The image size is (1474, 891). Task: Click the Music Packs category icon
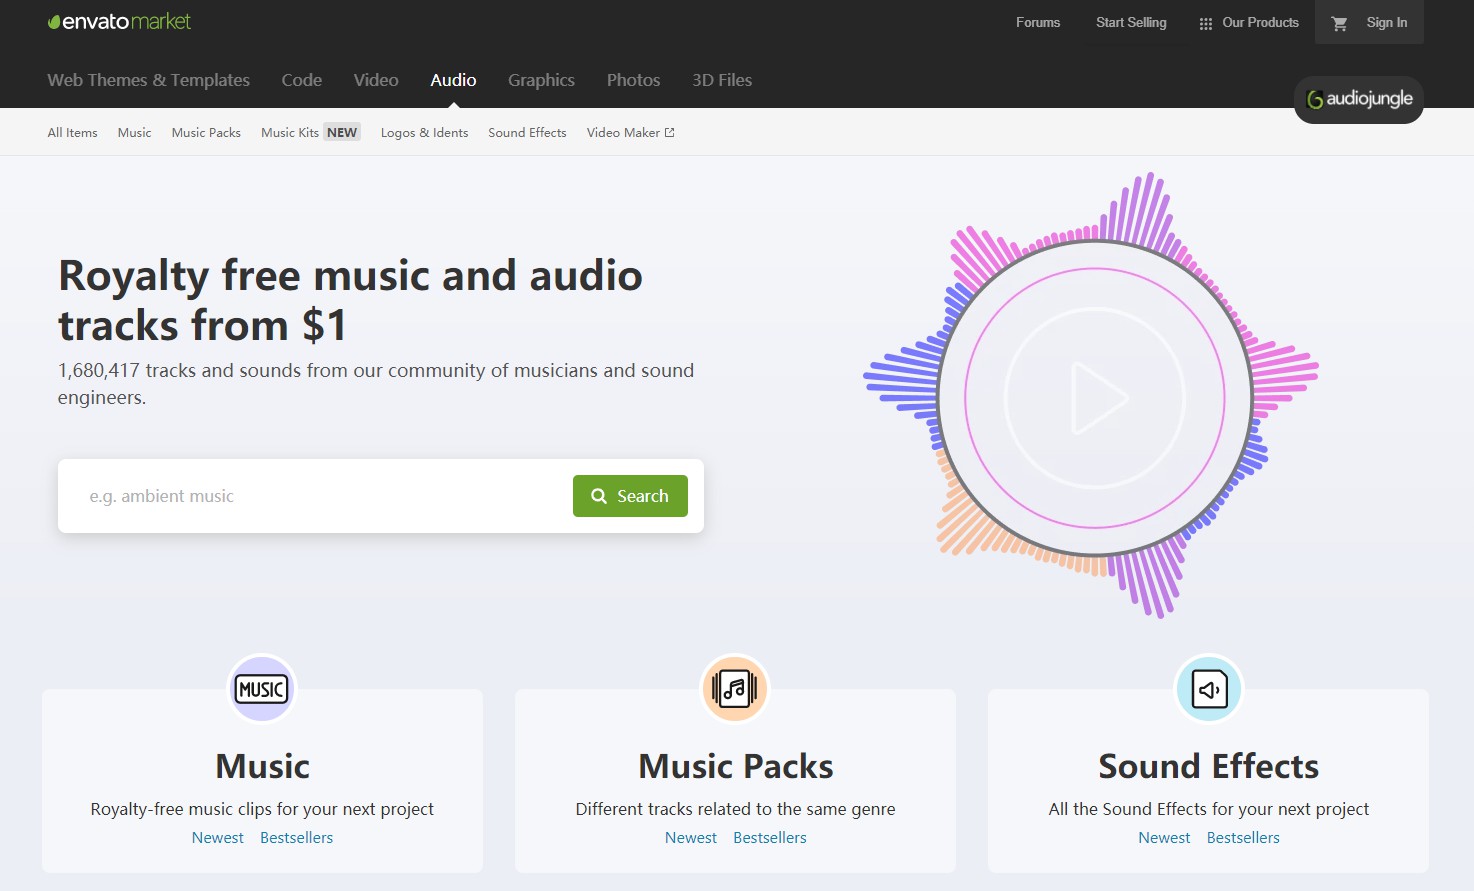[735, 689]
